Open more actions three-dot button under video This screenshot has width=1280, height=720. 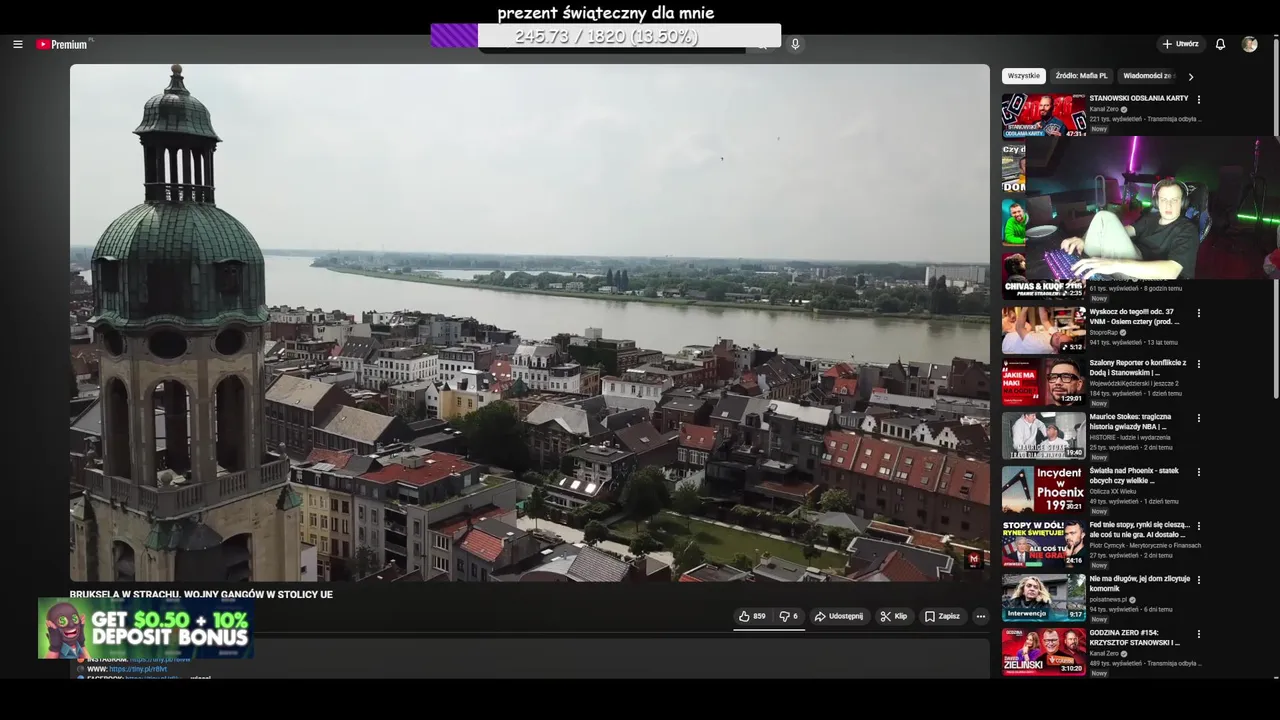(980, 616)
